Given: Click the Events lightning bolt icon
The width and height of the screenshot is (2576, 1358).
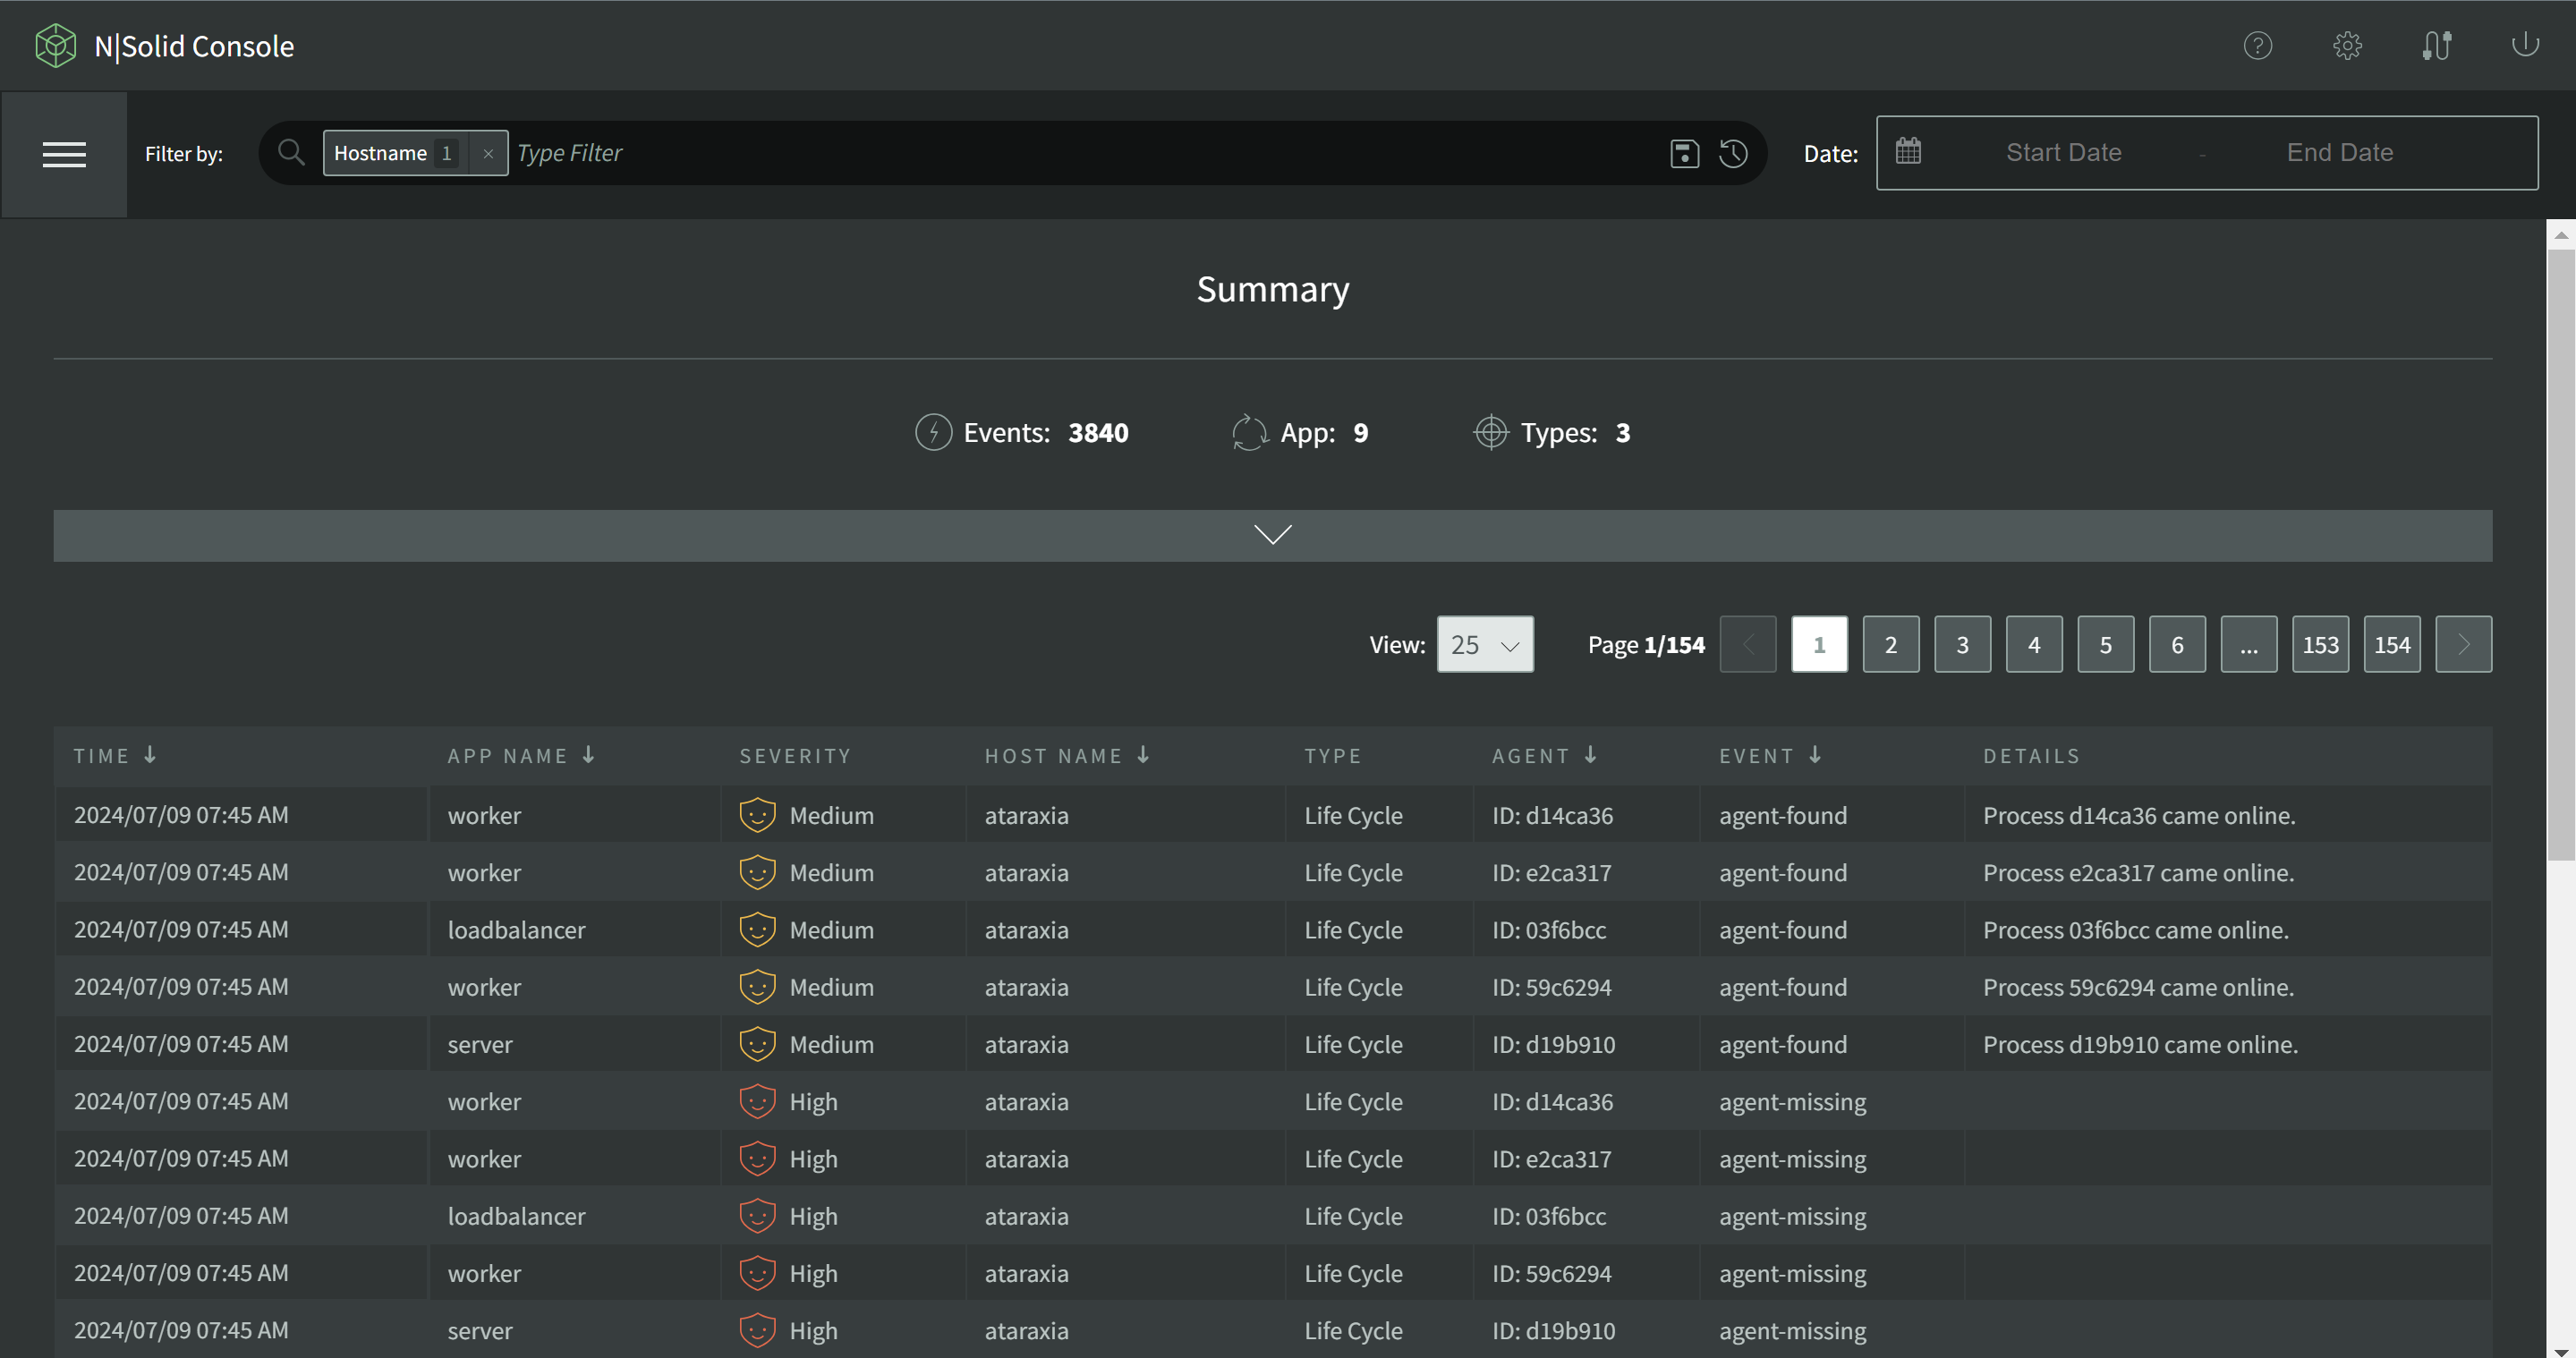Looking at the screenshot, I should [933, 432].
